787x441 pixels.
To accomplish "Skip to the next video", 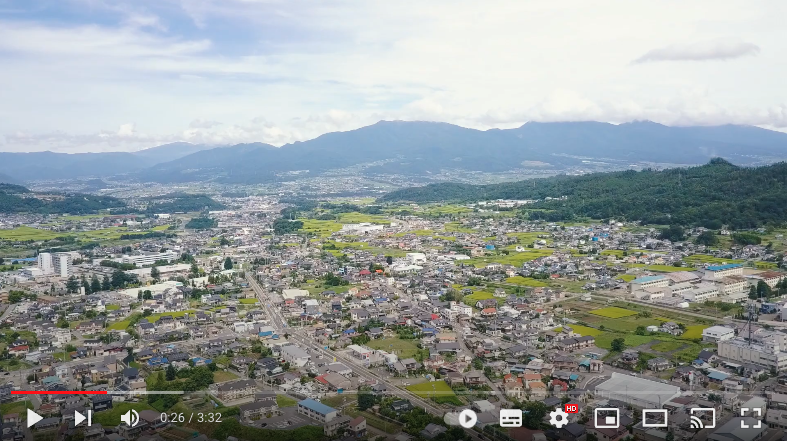I will click(83, 418).
